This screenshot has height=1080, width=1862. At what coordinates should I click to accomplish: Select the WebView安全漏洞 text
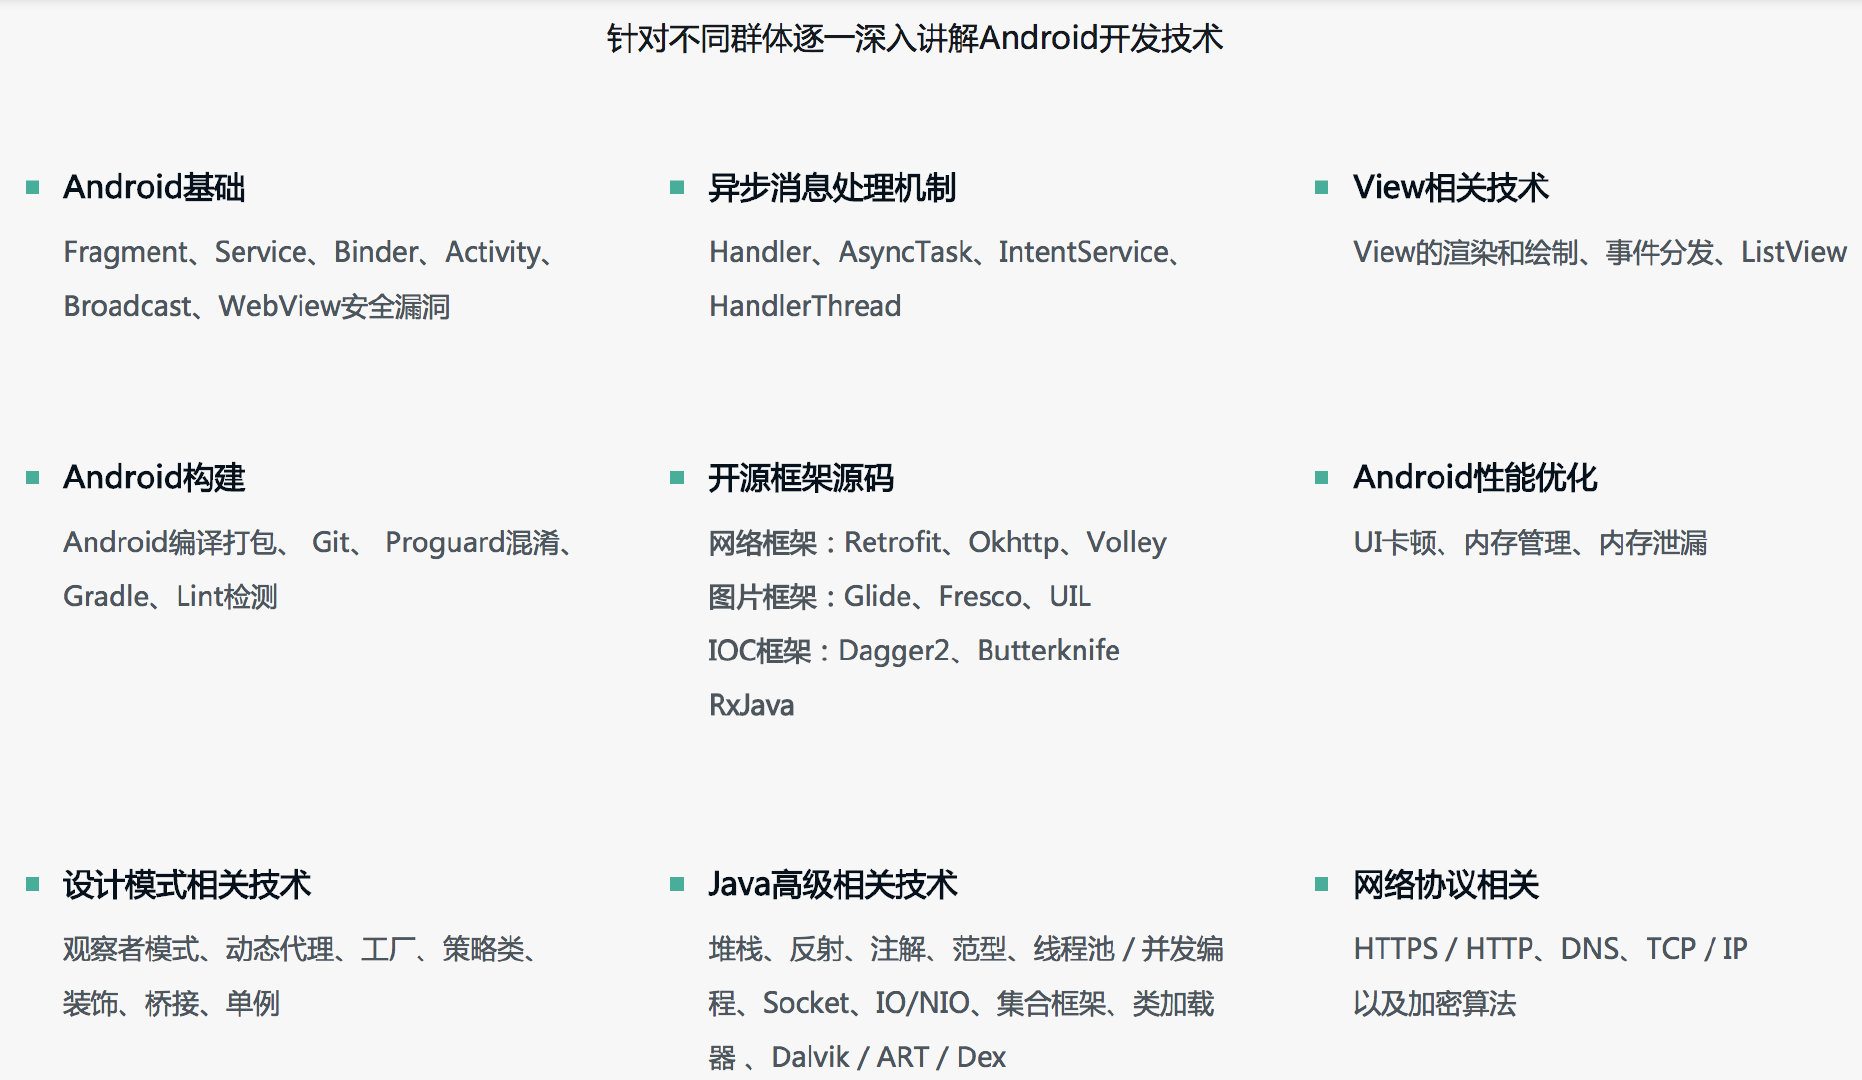click(x=335, y=307)
